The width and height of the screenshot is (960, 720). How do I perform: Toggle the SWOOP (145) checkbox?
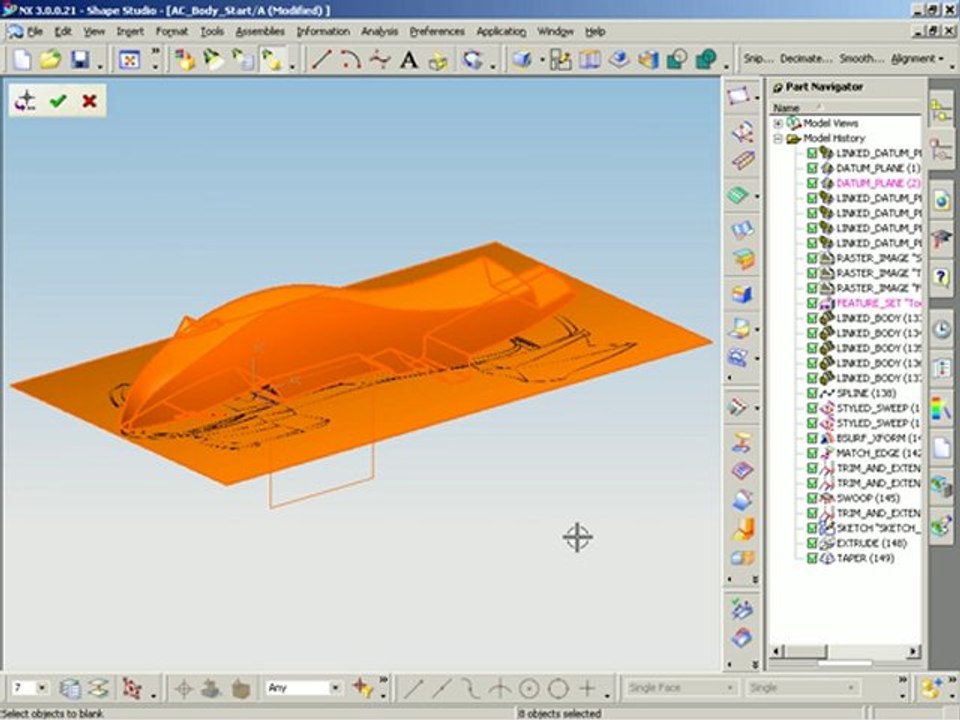(x=812, y=498)
